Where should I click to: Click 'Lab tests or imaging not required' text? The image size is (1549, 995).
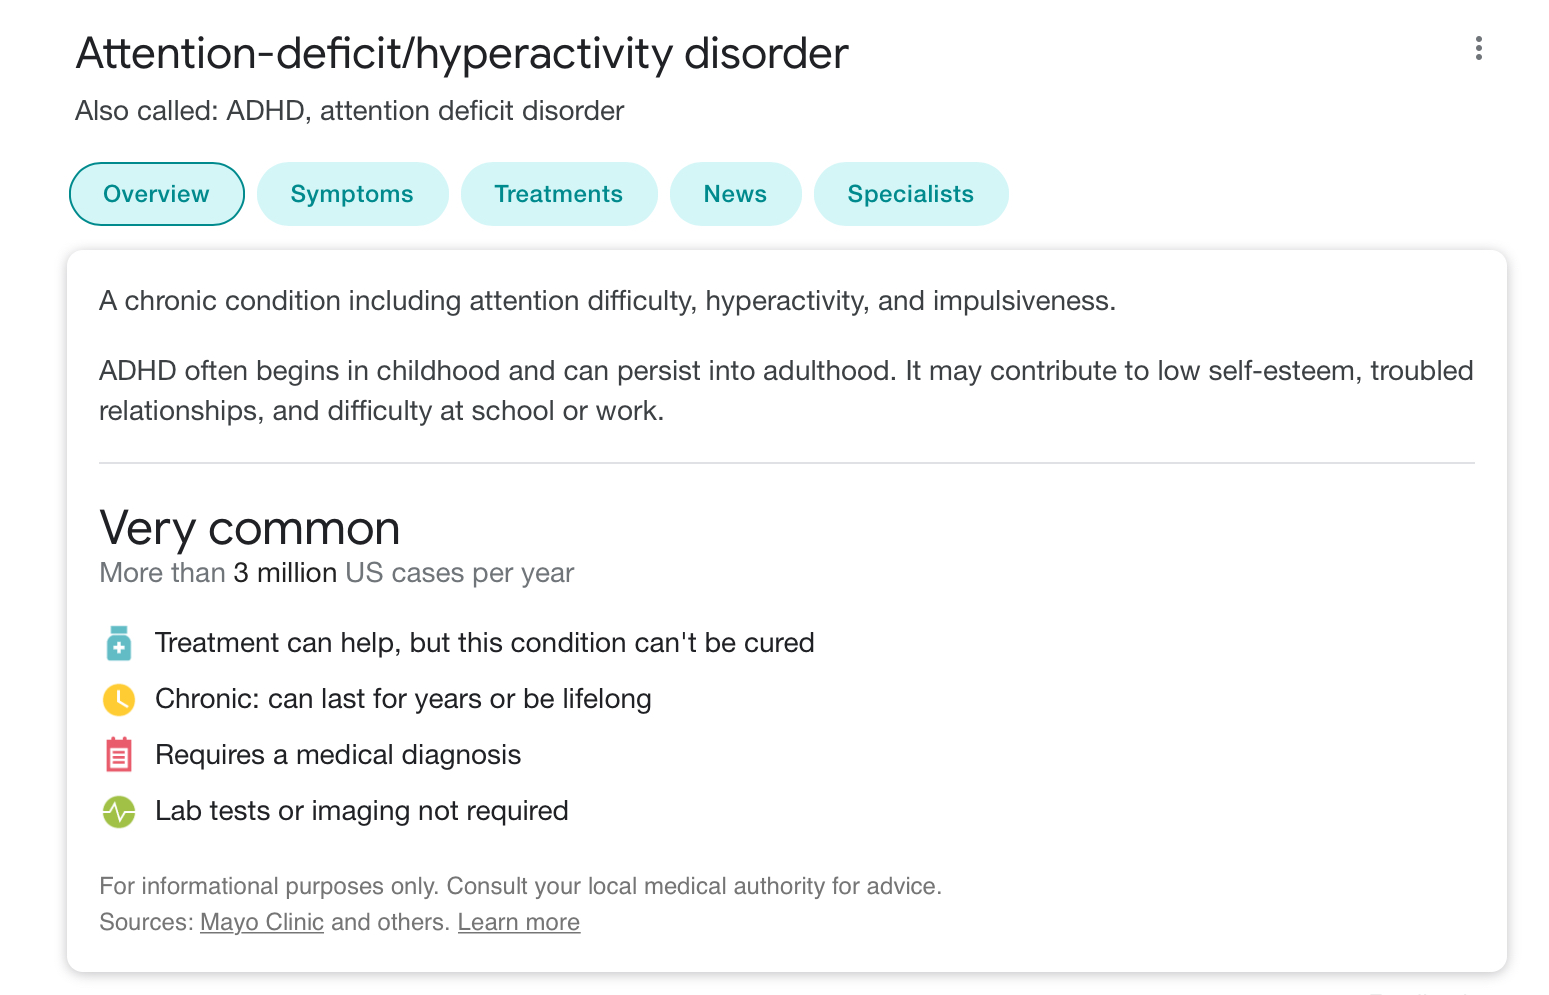click(362, 811)
